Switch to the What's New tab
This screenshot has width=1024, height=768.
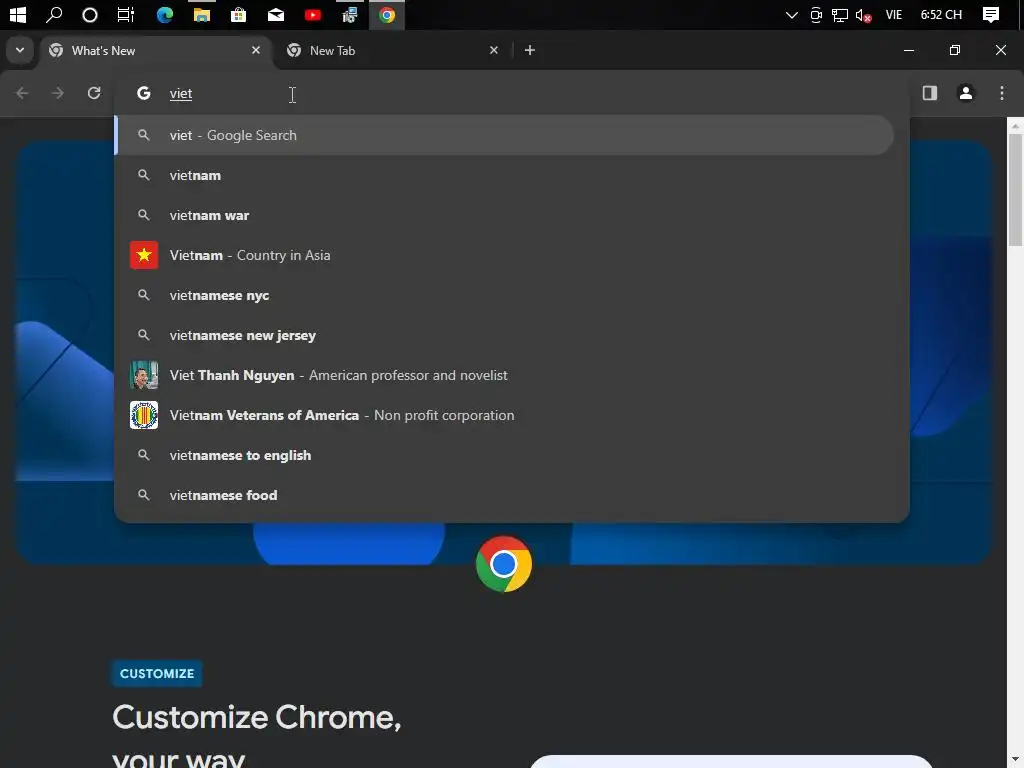(x=157, y=50)
